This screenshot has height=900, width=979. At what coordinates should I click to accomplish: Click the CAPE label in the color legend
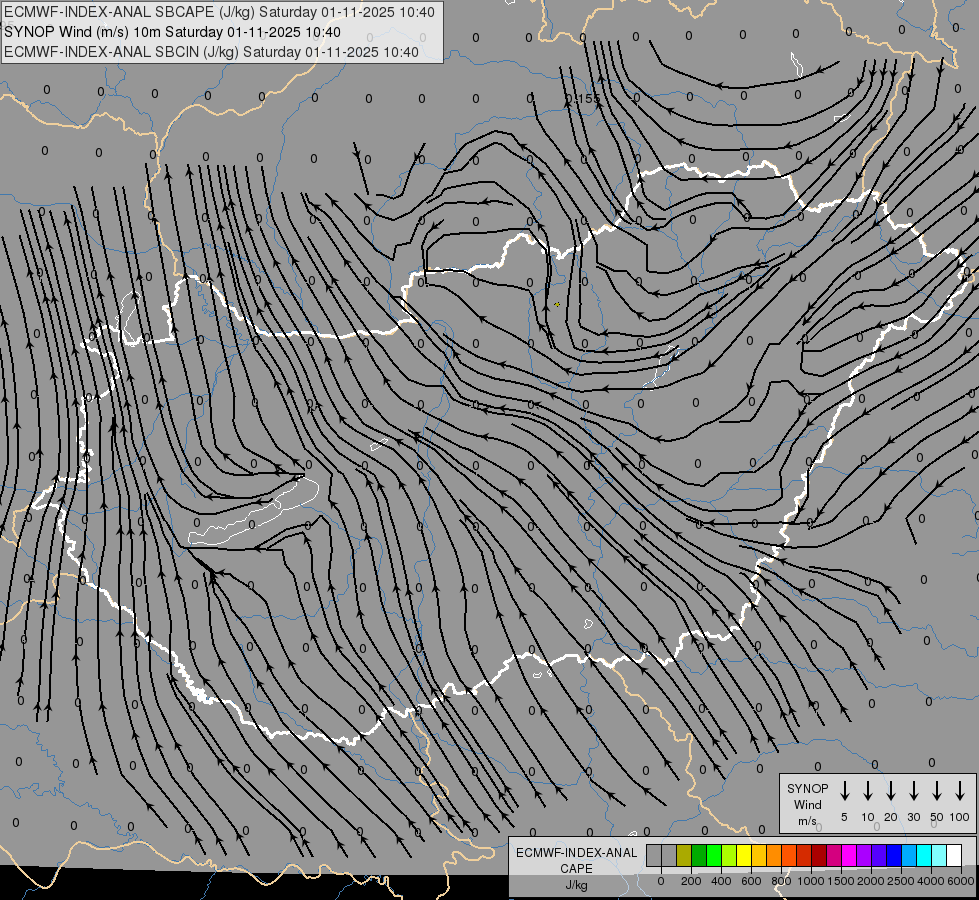(576, 869)
